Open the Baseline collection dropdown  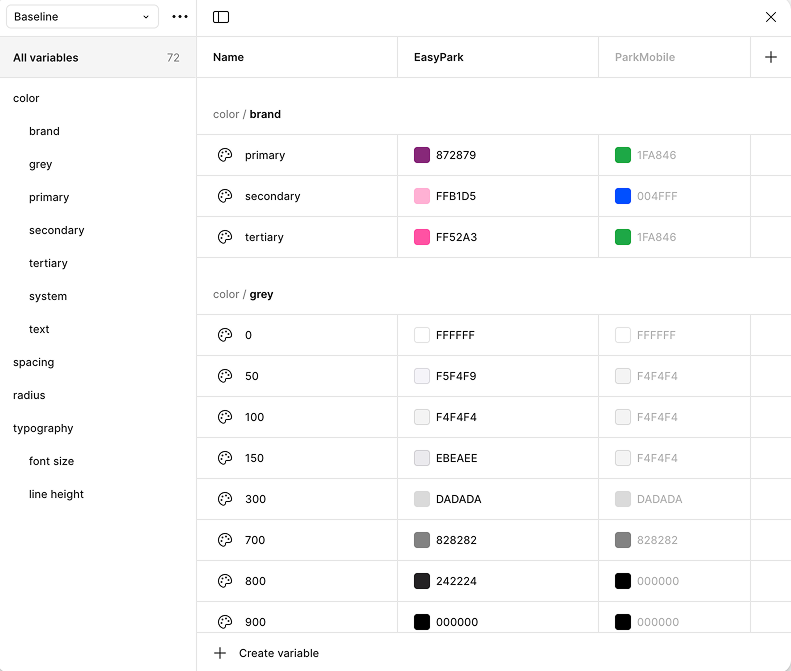[x=81, y=17]
